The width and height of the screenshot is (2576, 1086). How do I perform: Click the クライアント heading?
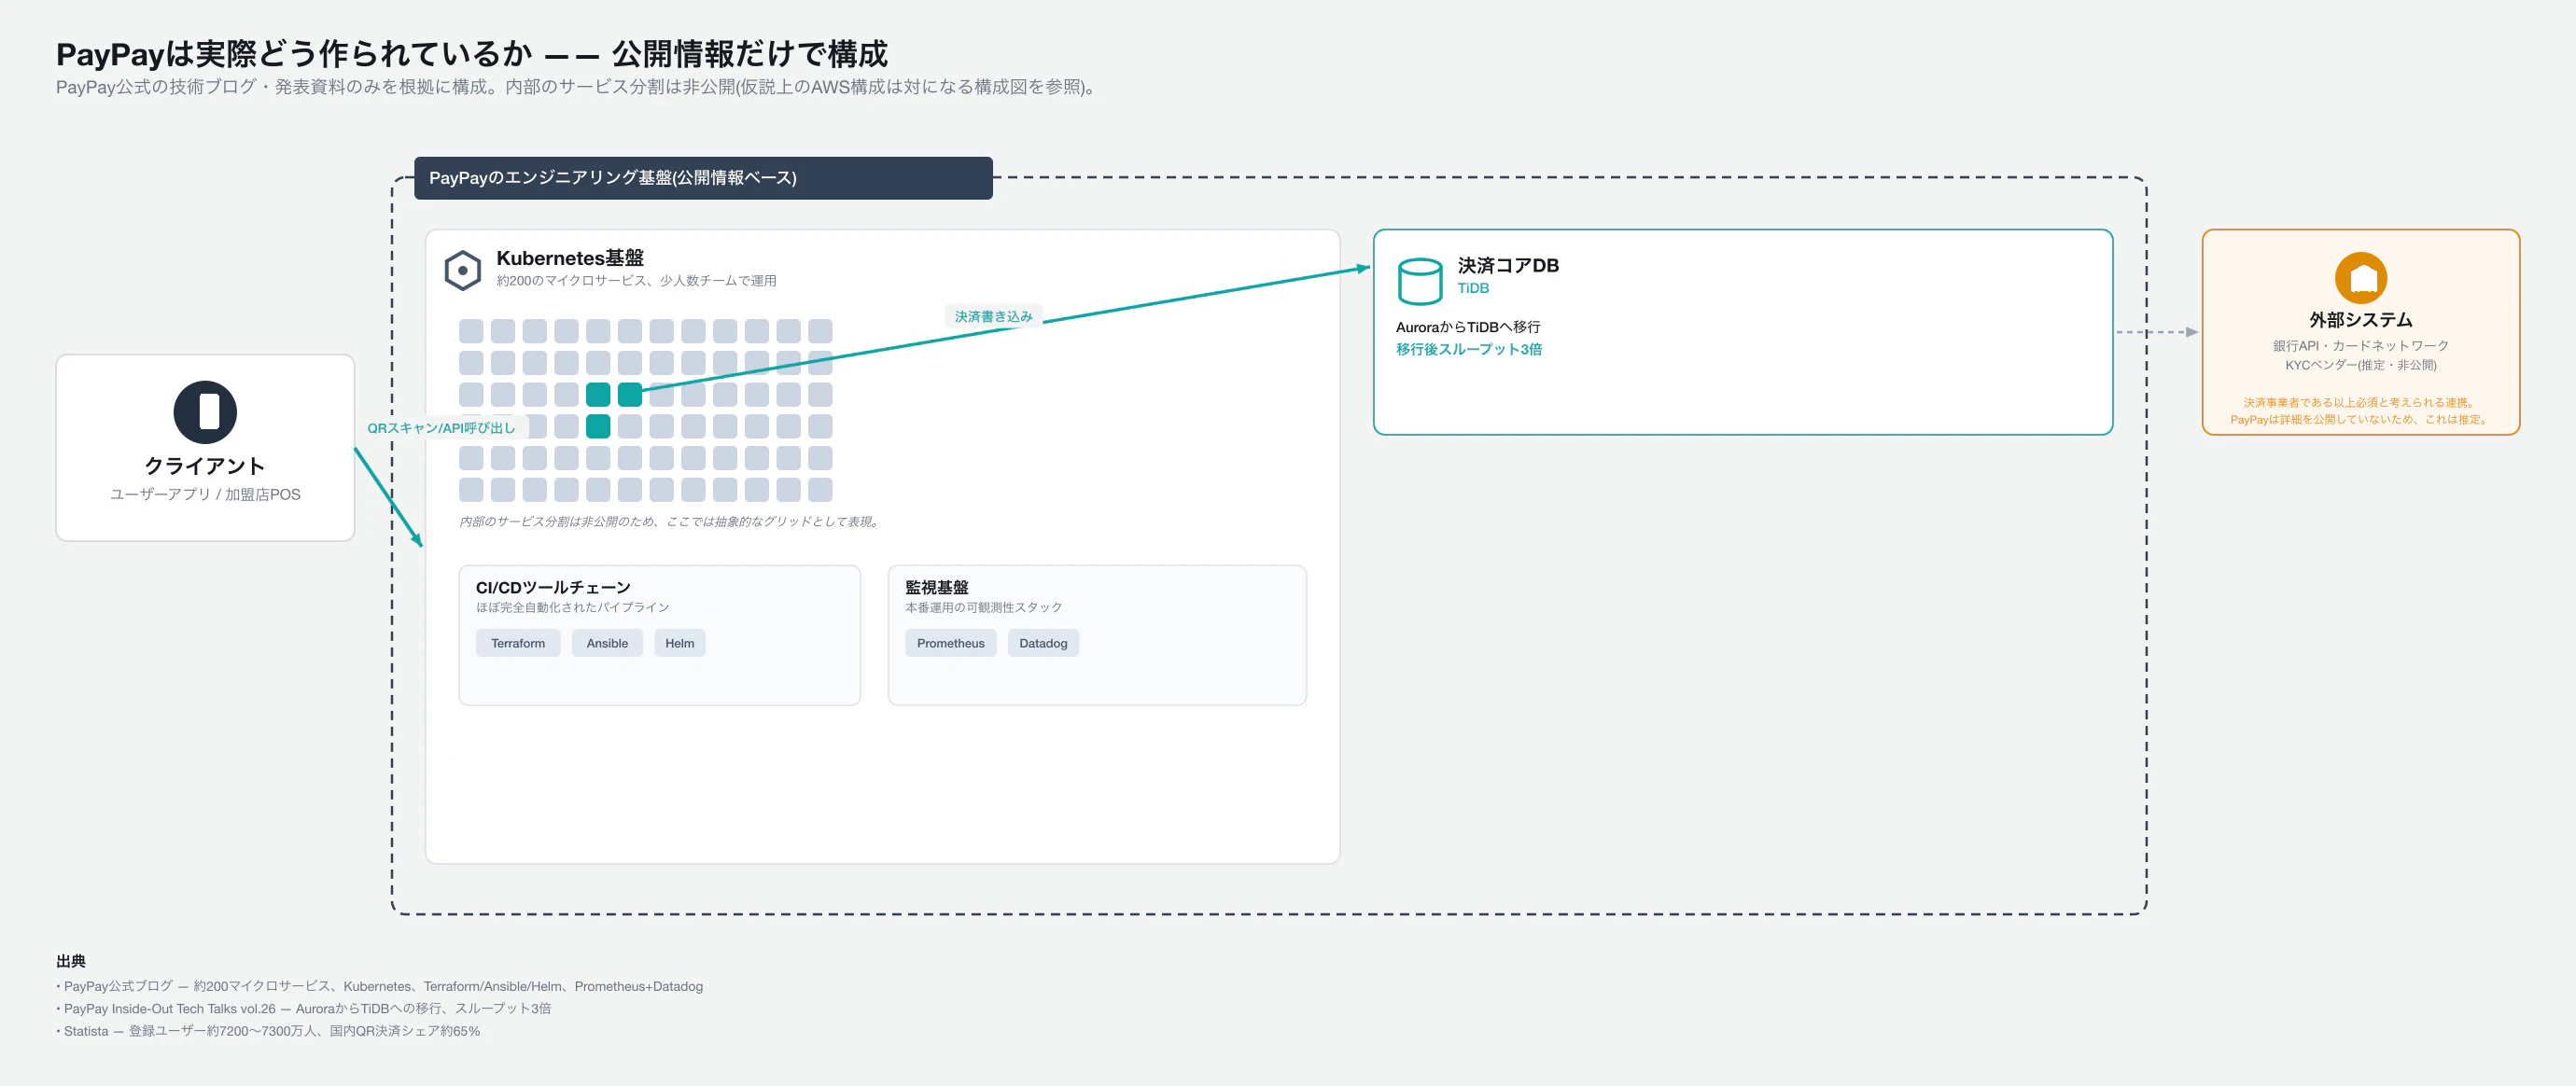click(205, 466)
